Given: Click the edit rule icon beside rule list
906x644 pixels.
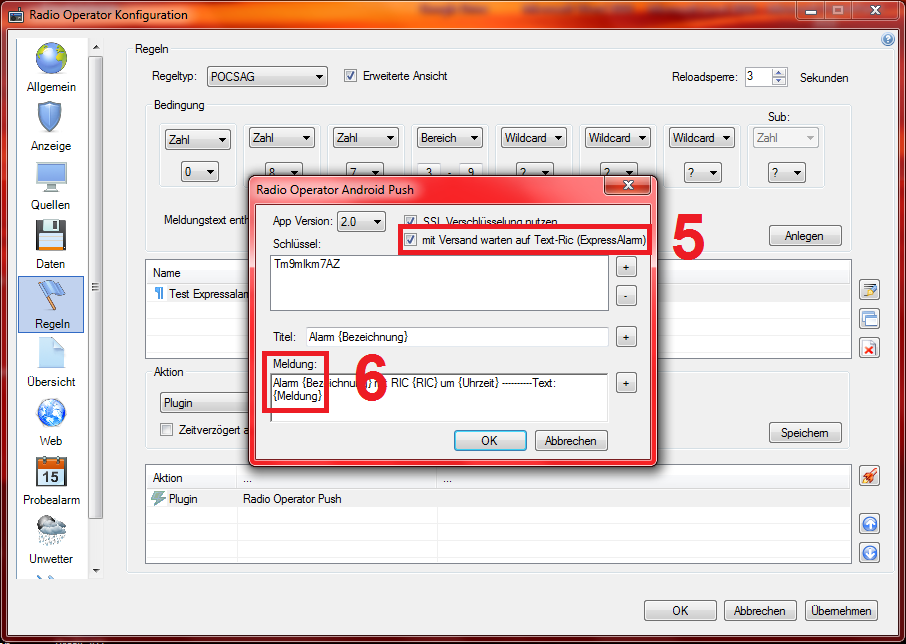Looking at the screenshot, I should click(870, 289).
